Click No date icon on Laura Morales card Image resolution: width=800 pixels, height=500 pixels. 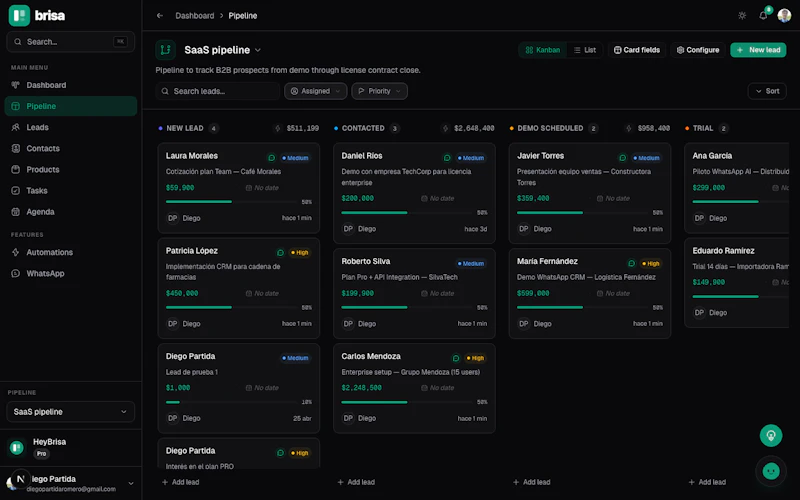point(249,188)
